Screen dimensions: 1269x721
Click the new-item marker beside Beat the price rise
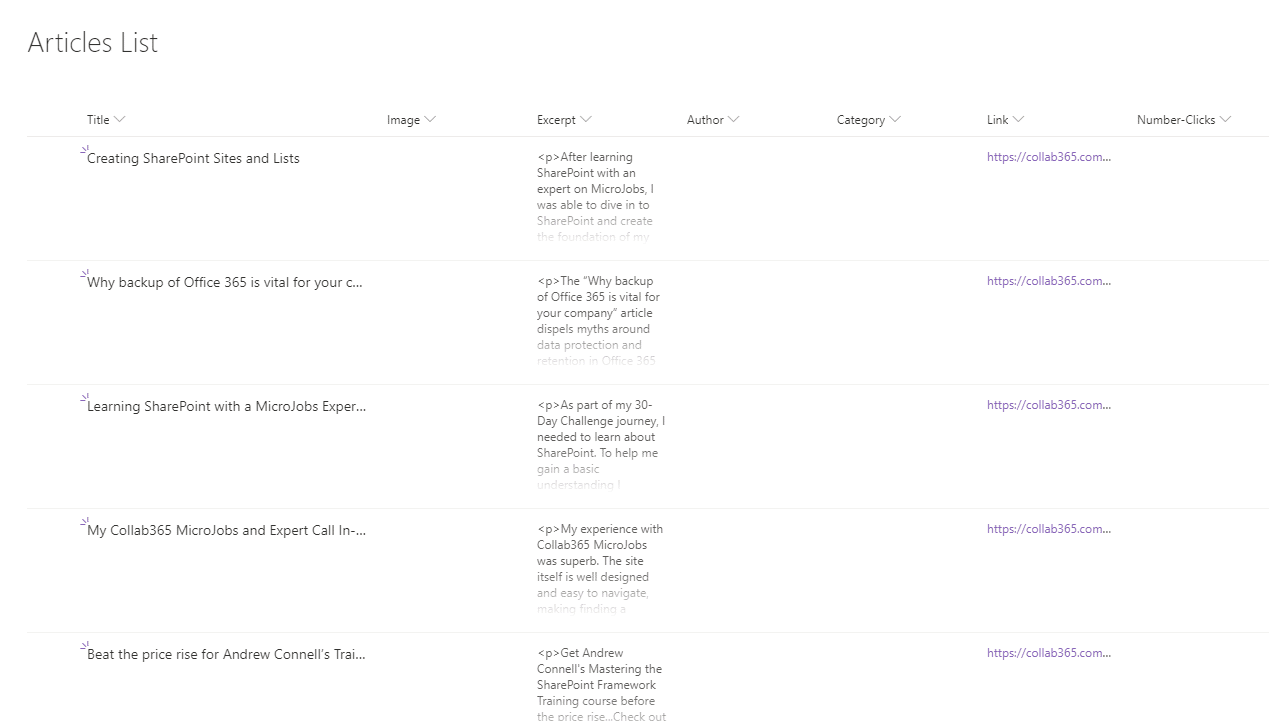tap(84, 646)
